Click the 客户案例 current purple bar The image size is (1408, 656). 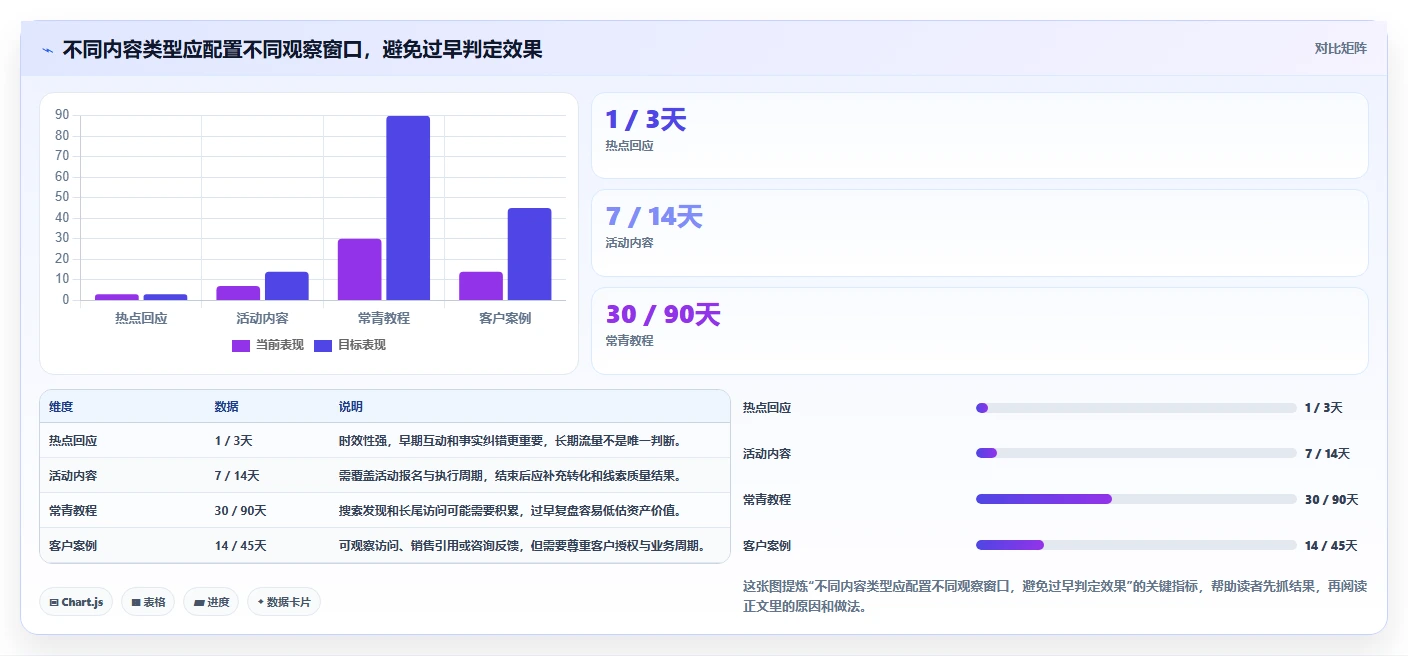(481, 286)
